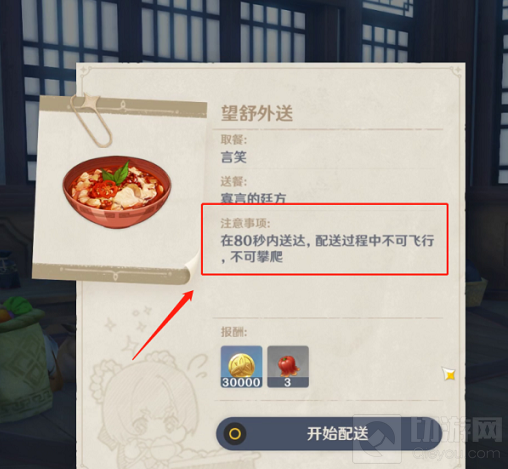
Task: Click the 注意事项 heading
Action: 245,223
